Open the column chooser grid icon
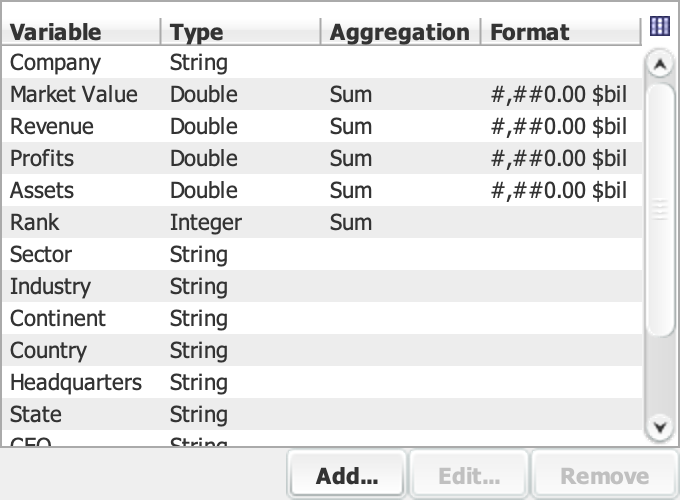680x500 pixels. [x=659, y=27]
